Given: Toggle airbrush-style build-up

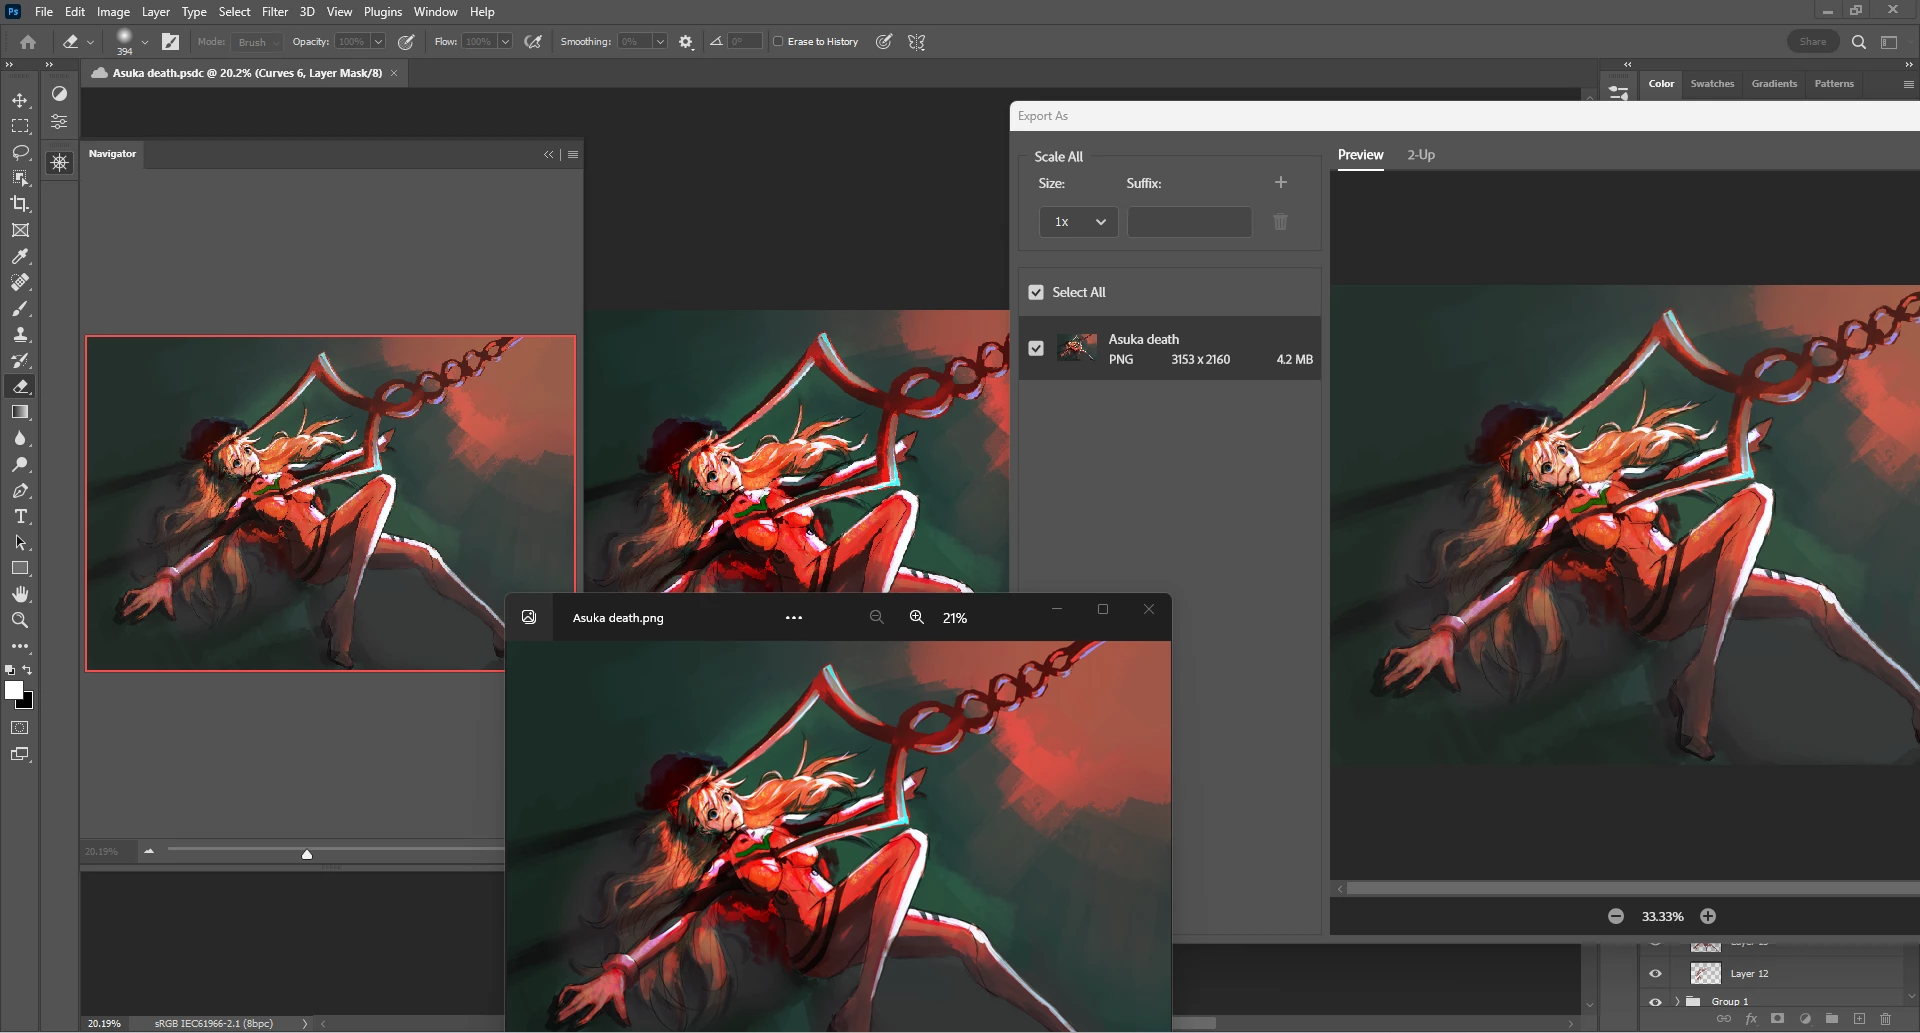Looking at the screenshot, I should pyautogui.click(x=533, y=42).
